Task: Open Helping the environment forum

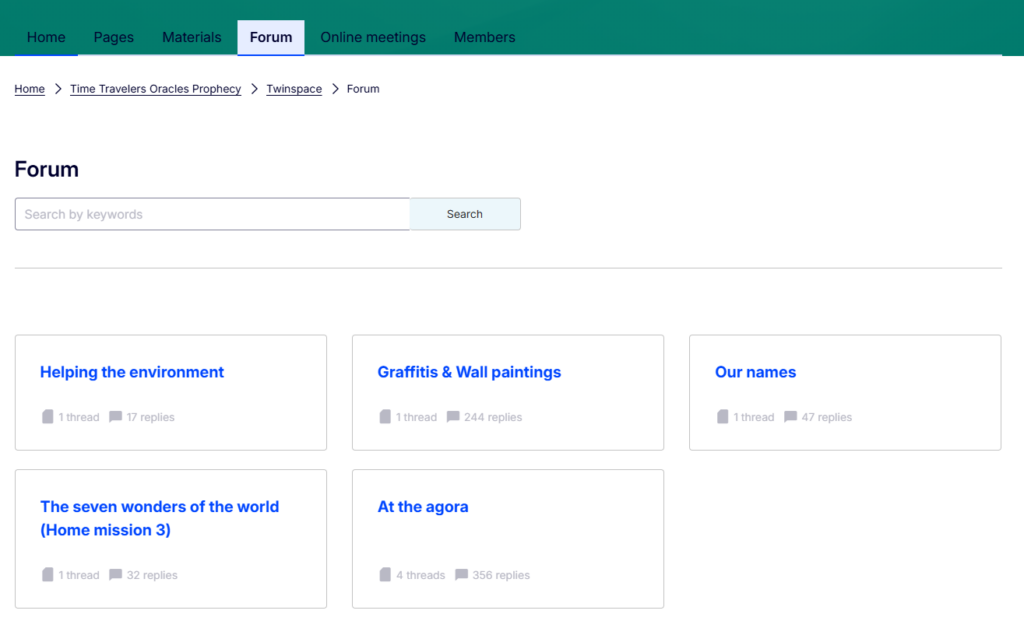Action: [132, 372]
